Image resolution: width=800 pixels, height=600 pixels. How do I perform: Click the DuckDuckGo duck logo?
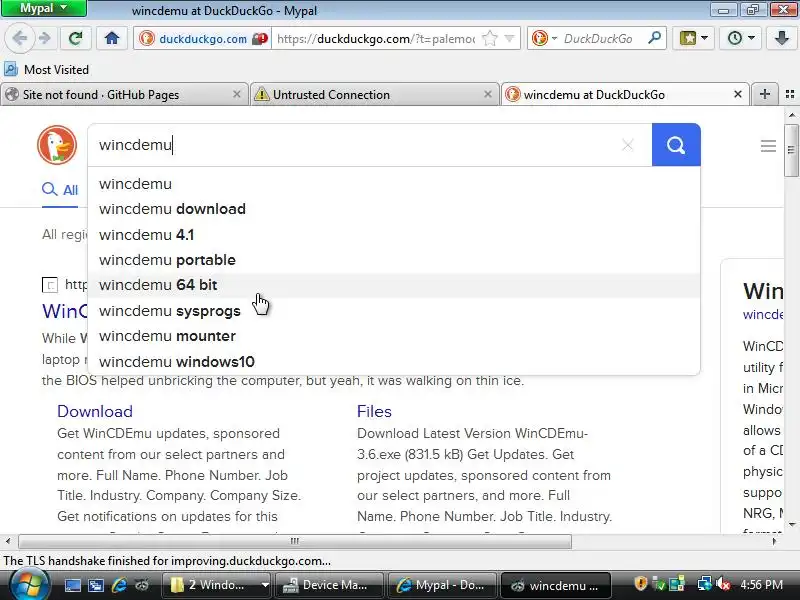pyautogui.click(x=57, y=145)
